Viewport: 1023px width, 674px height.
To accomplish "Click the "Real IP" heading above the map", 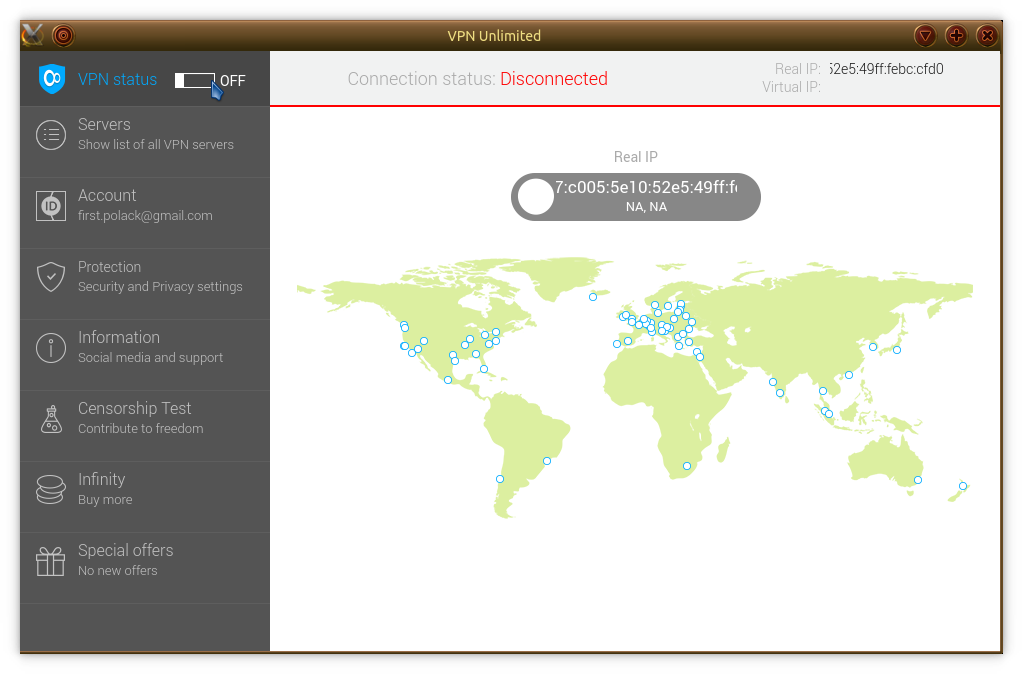I will click(636, 157).
